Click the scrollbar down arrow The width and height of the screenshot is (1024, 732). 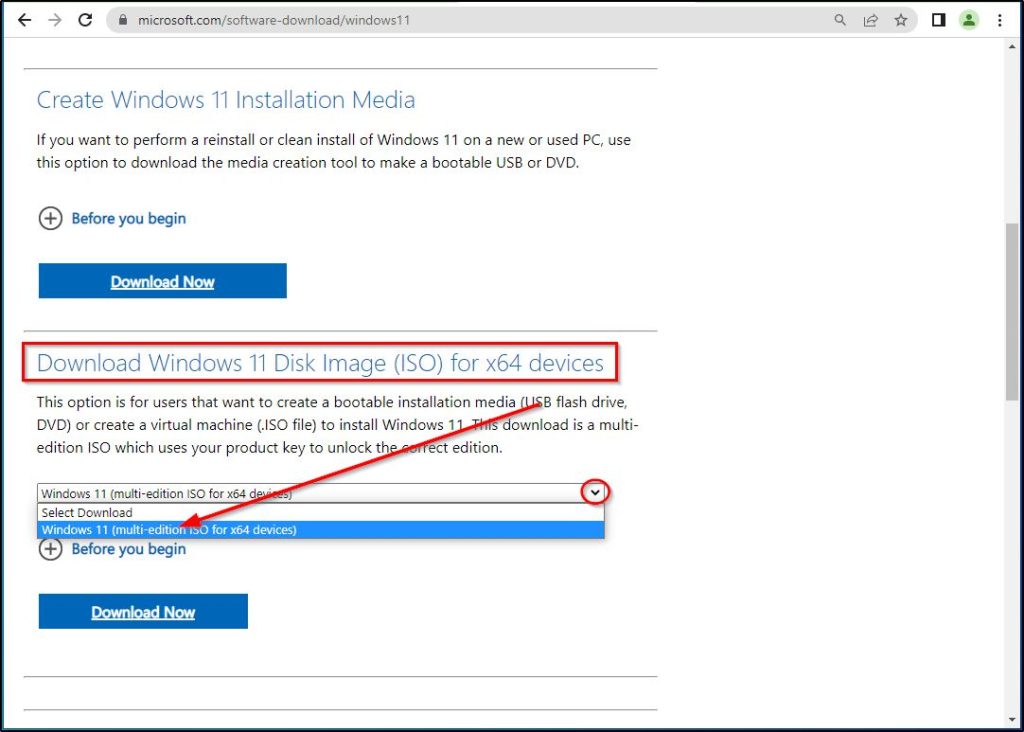1012,720
